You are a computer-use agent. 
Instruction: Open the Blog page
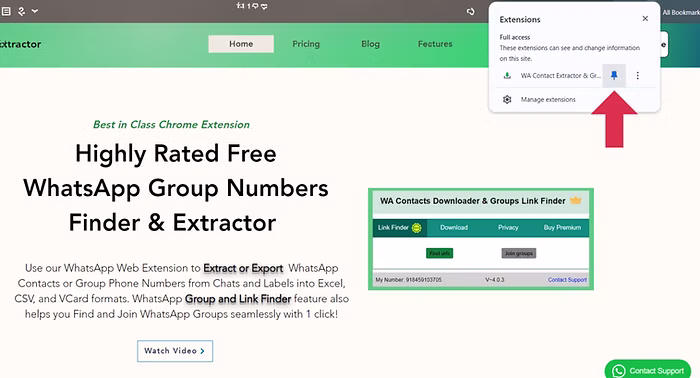coord(370,44)
